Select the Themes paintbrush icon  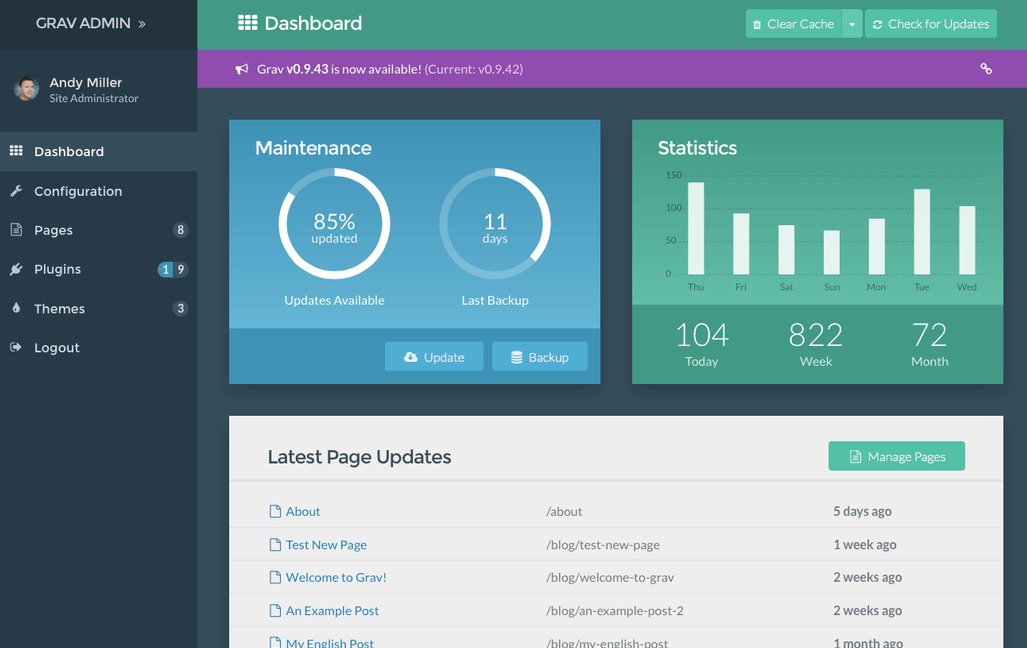click(x=14, y=308)
